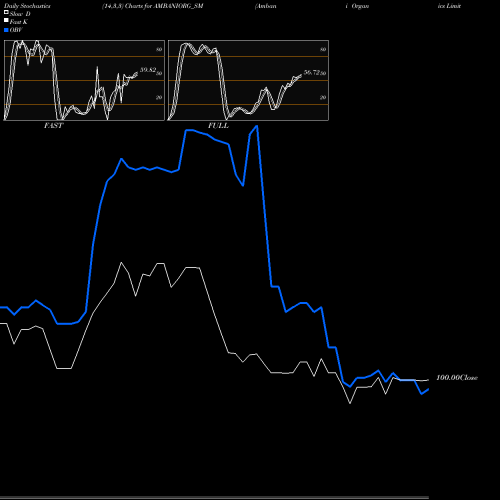Click the 50 level label in FAST chart
The height and width of the screenshot is (500, 500).
159,73
